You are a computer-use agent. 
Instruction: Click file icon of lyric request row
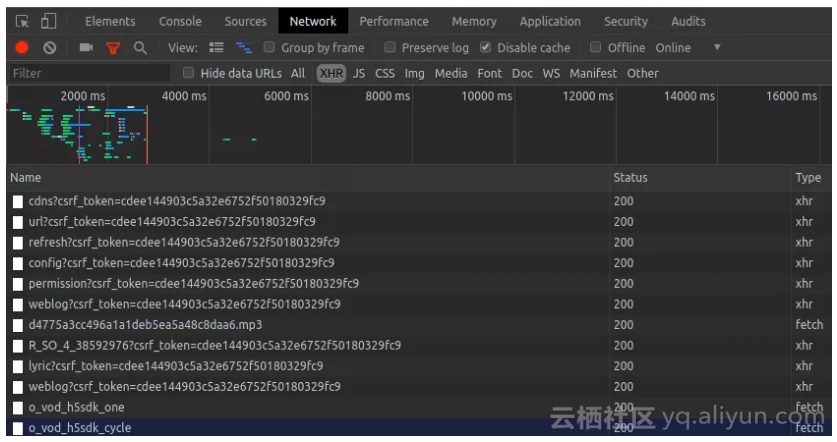tap(18, 366)
